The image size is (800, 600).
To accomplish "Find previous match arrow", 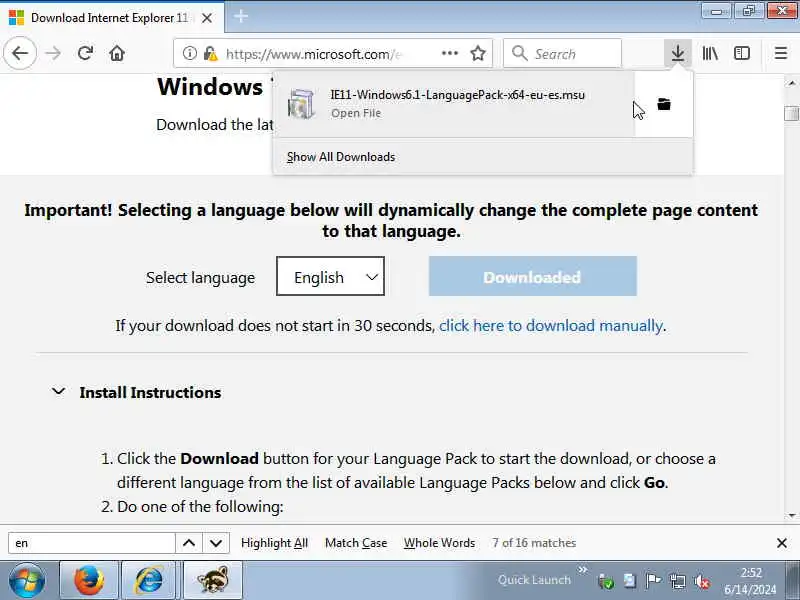I will pyautogui.click(x=189, y=543).
